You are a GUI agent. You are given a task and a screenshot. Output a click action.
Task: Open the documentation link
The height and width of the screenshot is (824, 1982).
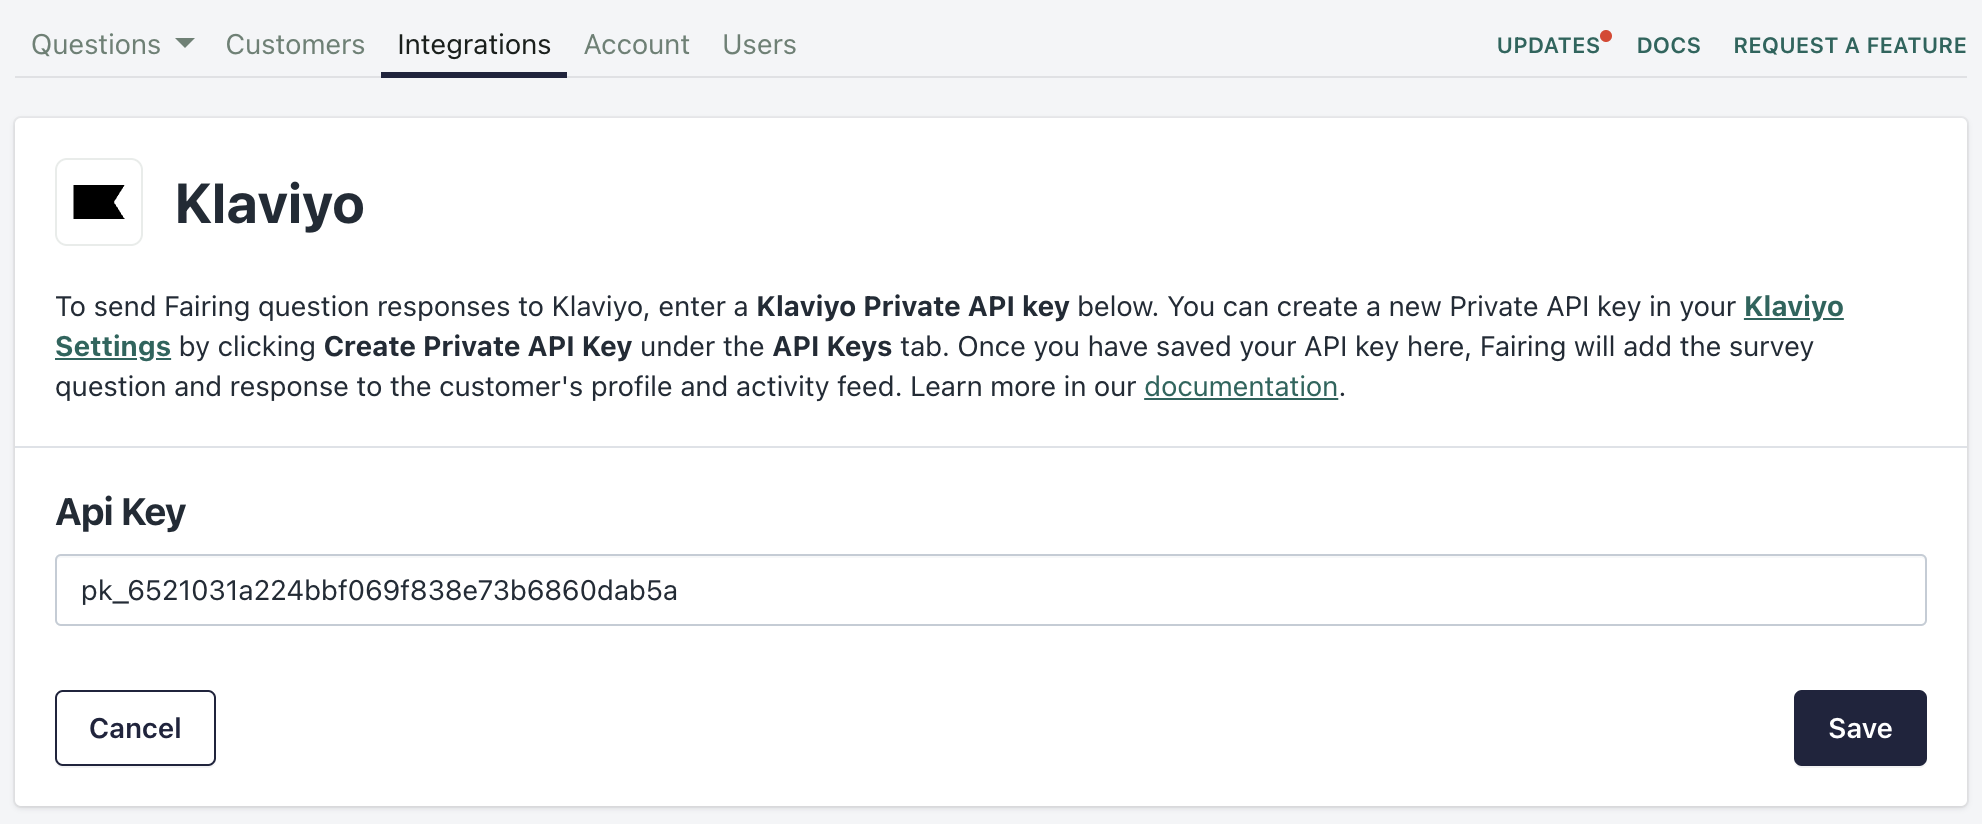click(1241, 386)
